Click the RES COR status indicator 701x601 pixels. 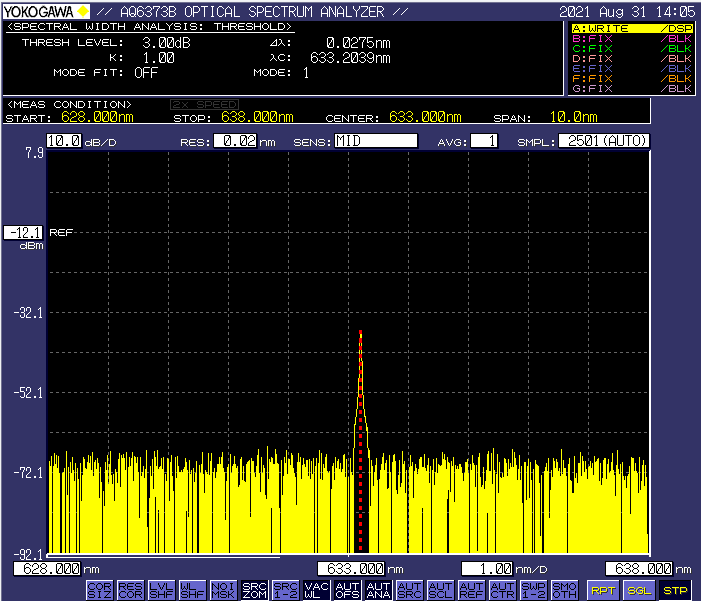pos(130,590)
